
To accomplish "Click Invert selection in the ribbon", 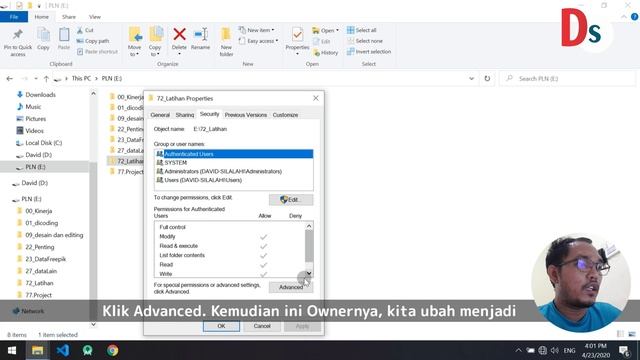I will coord(369,52).
